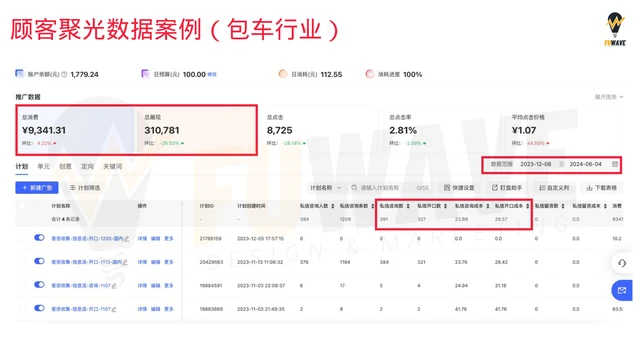Image resolution: width=640 pixels, height=360 pixels.
Task: Click plan ID 21788159 cell
Action: point(211,239)
